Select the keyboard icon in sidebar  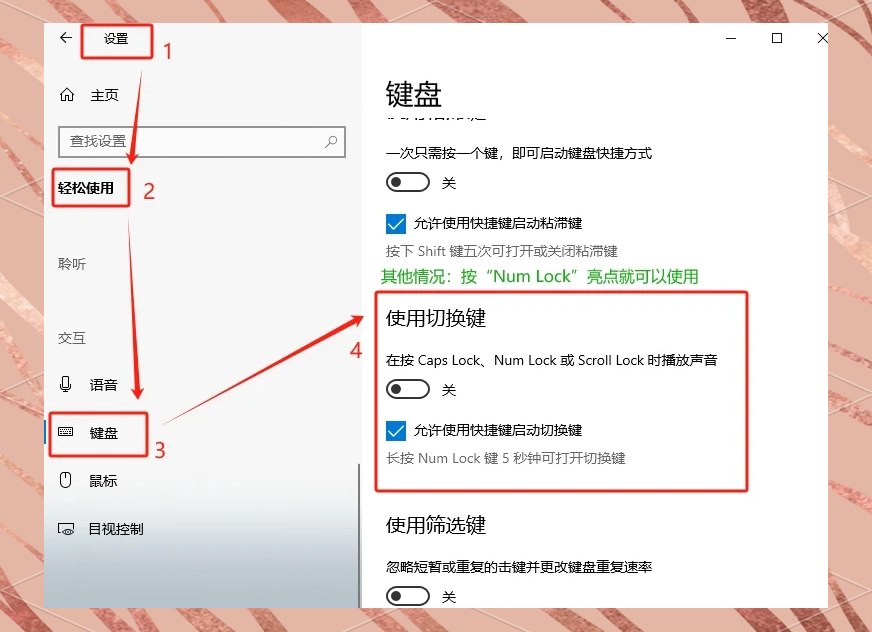[66, 432]
